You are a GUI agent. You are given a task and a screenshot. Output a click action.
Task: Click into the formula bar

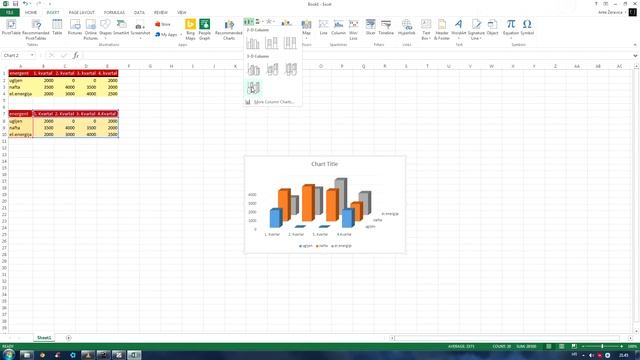(x=357, y=56)
